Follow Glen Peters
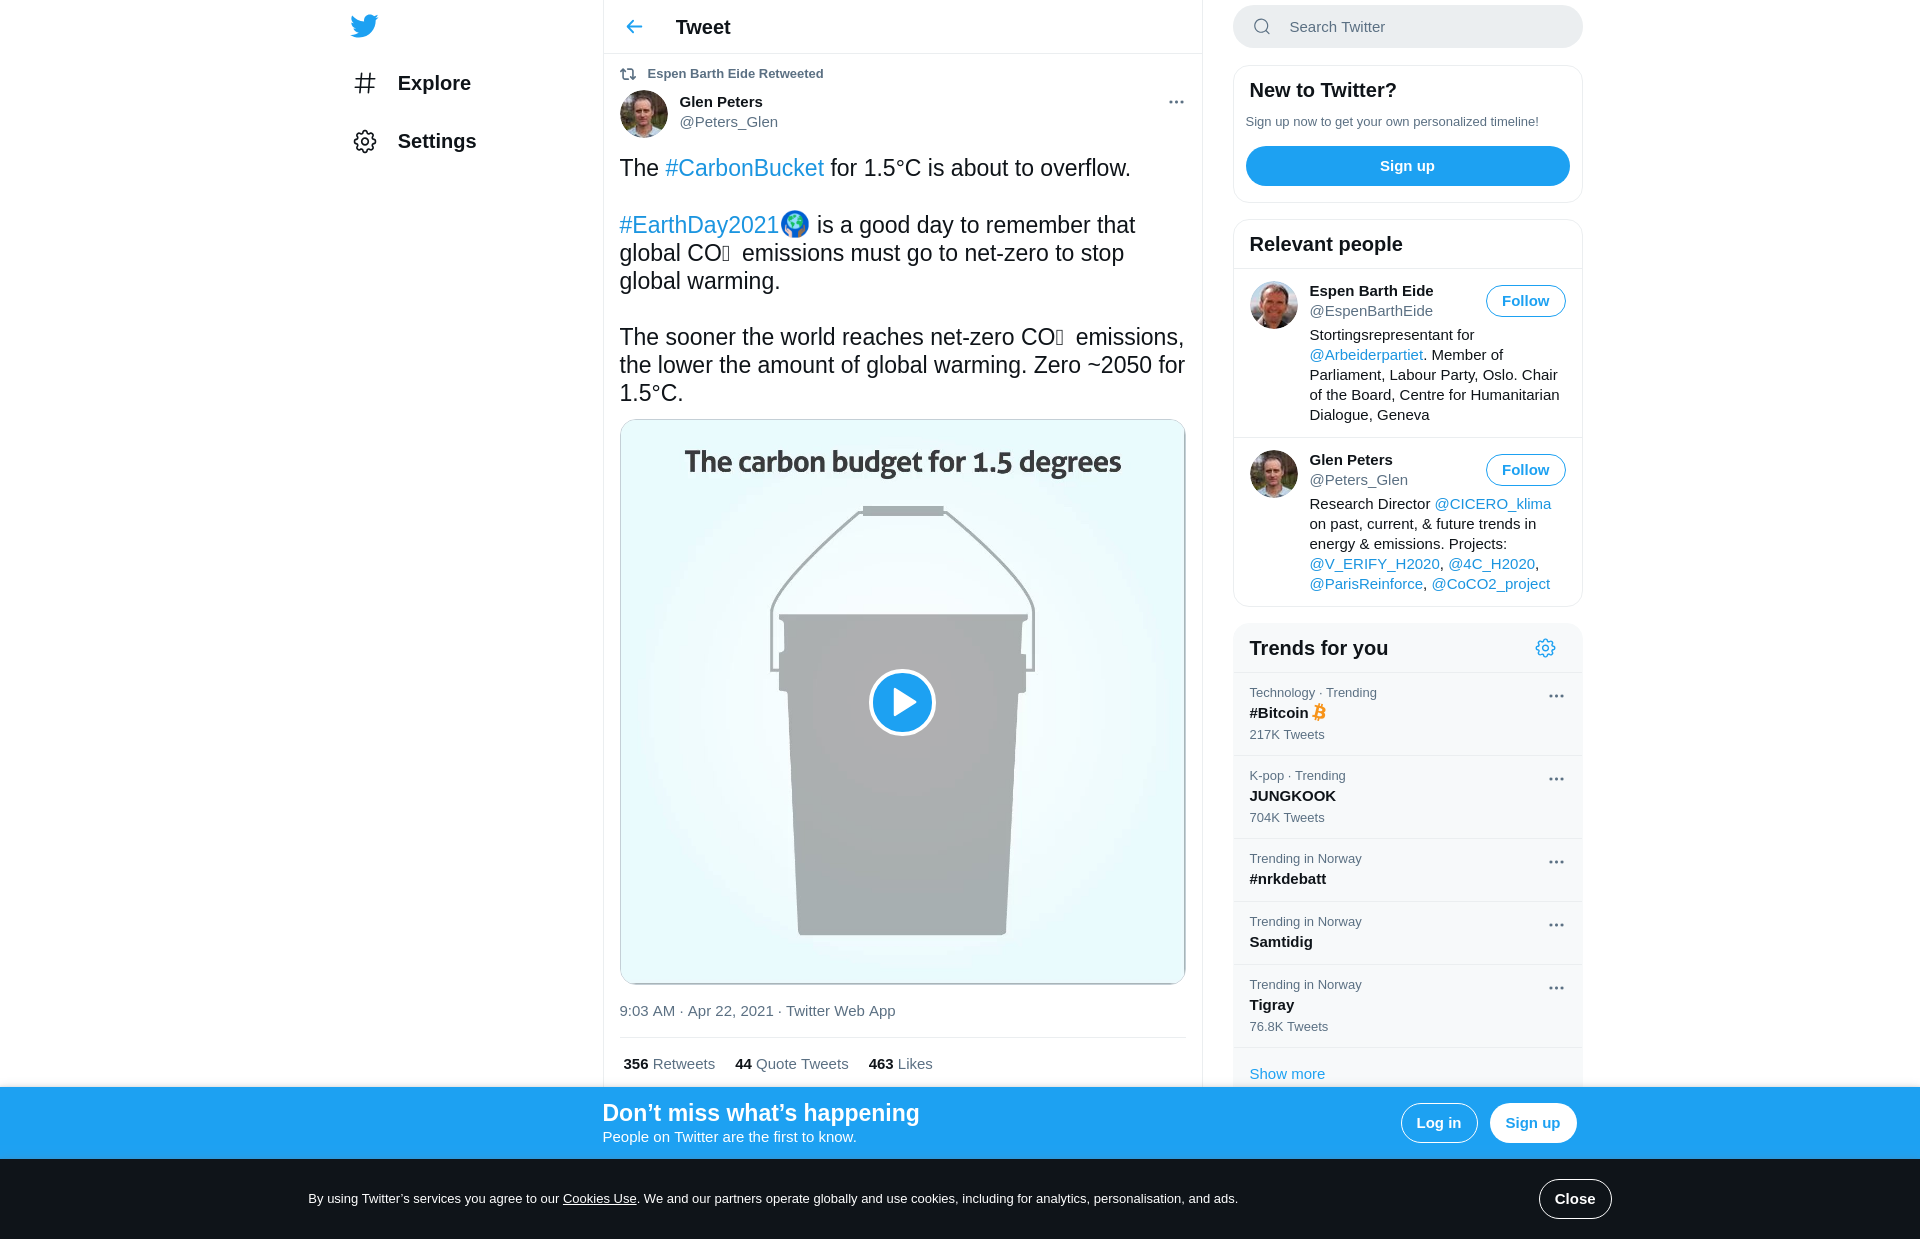 pyautogui.click(x=1525, y=470)
